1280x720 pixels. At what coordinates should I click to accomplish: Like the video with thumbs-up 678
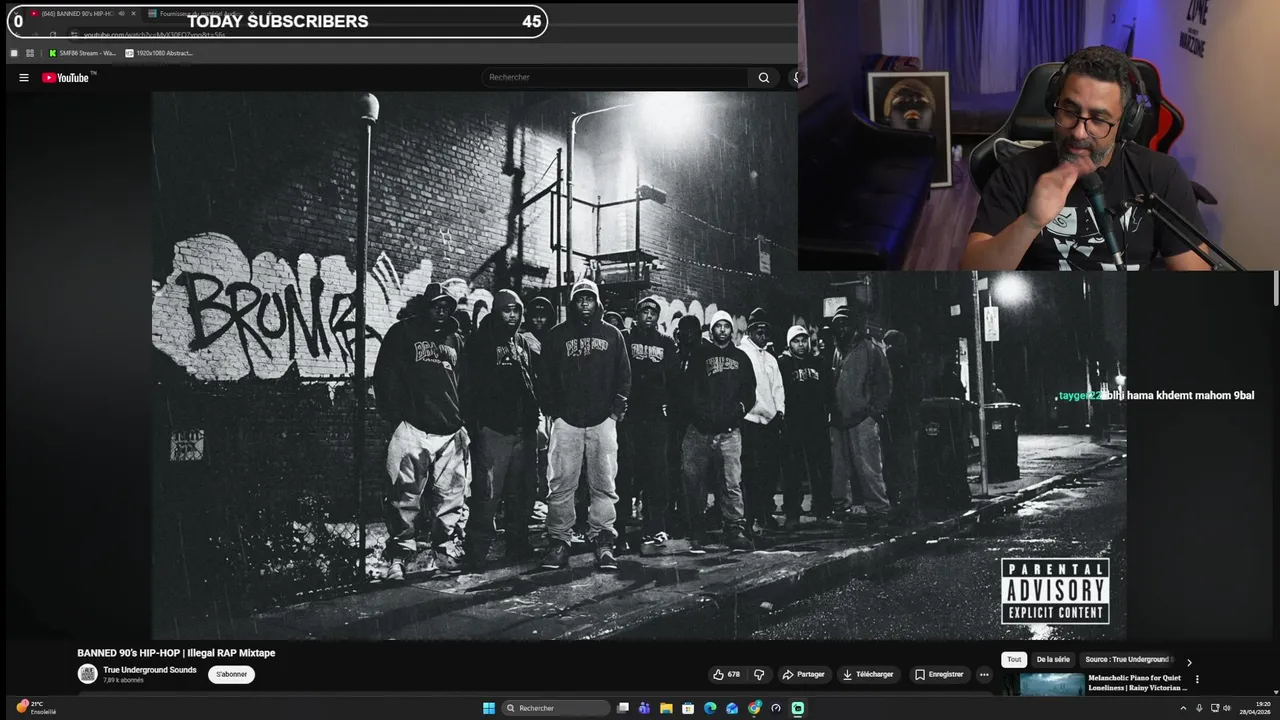click(727, 674)
